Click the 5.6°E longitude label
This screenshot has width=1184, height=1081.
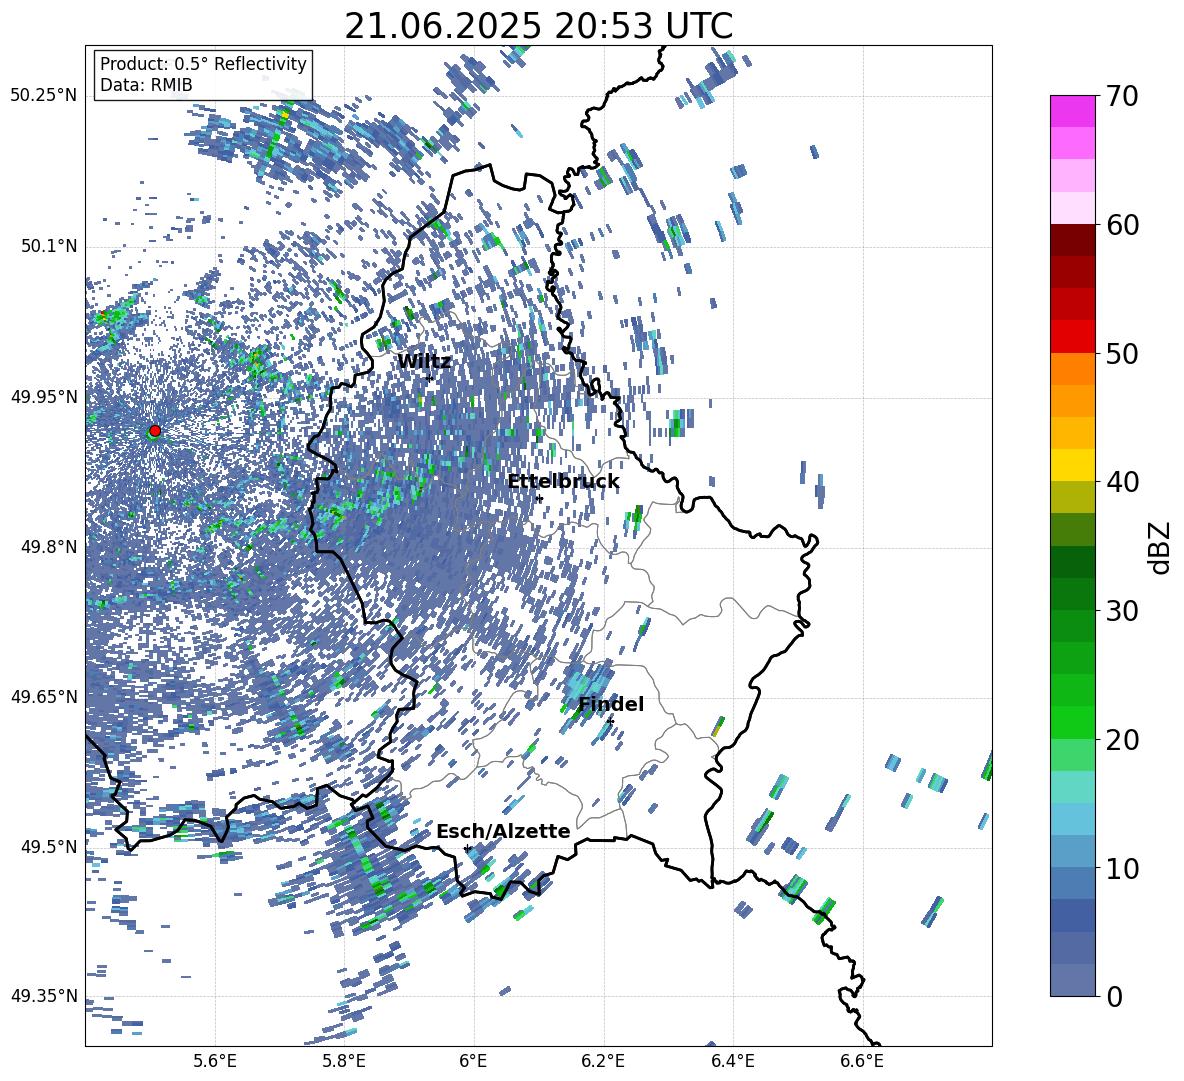215,1061
